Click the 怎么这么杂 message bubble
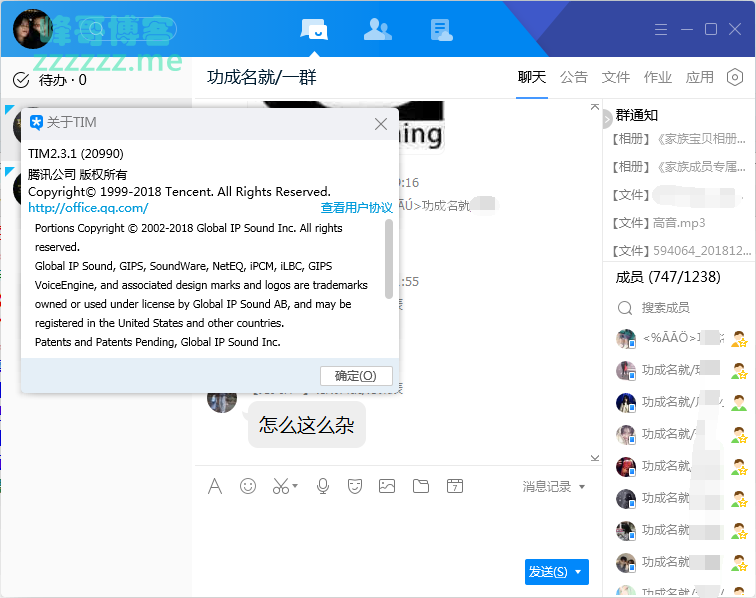 tap(307, 425)
